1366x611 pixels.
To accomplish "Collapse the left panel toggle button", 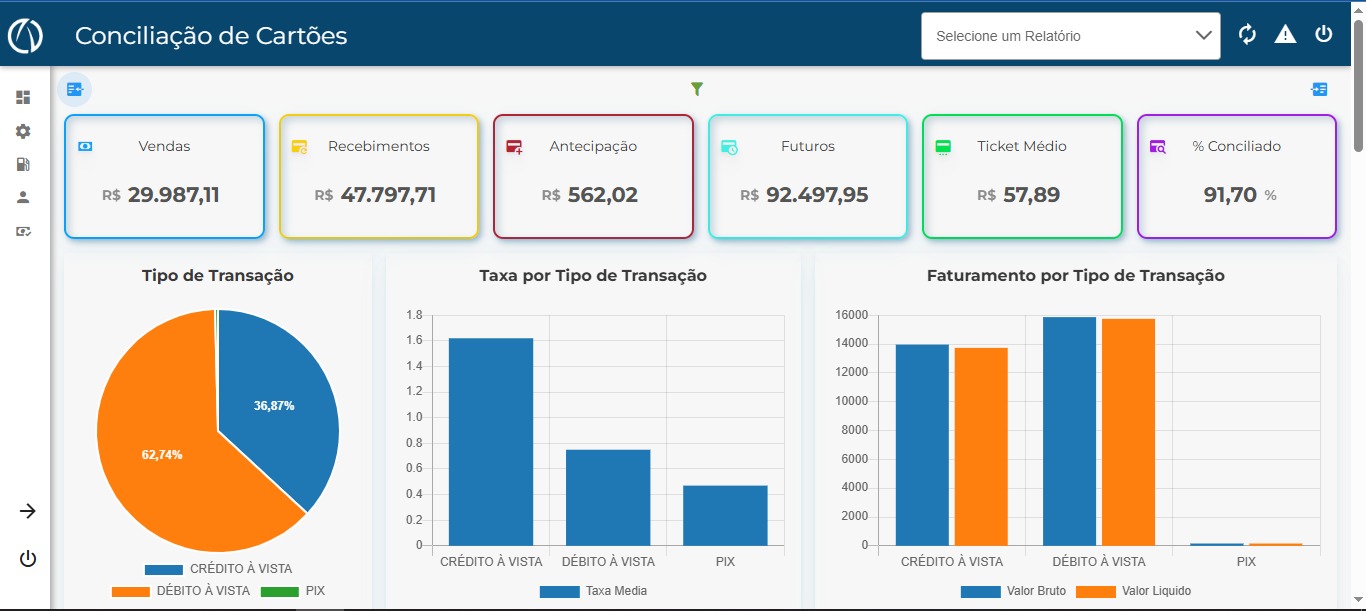I will pos(75,89).
